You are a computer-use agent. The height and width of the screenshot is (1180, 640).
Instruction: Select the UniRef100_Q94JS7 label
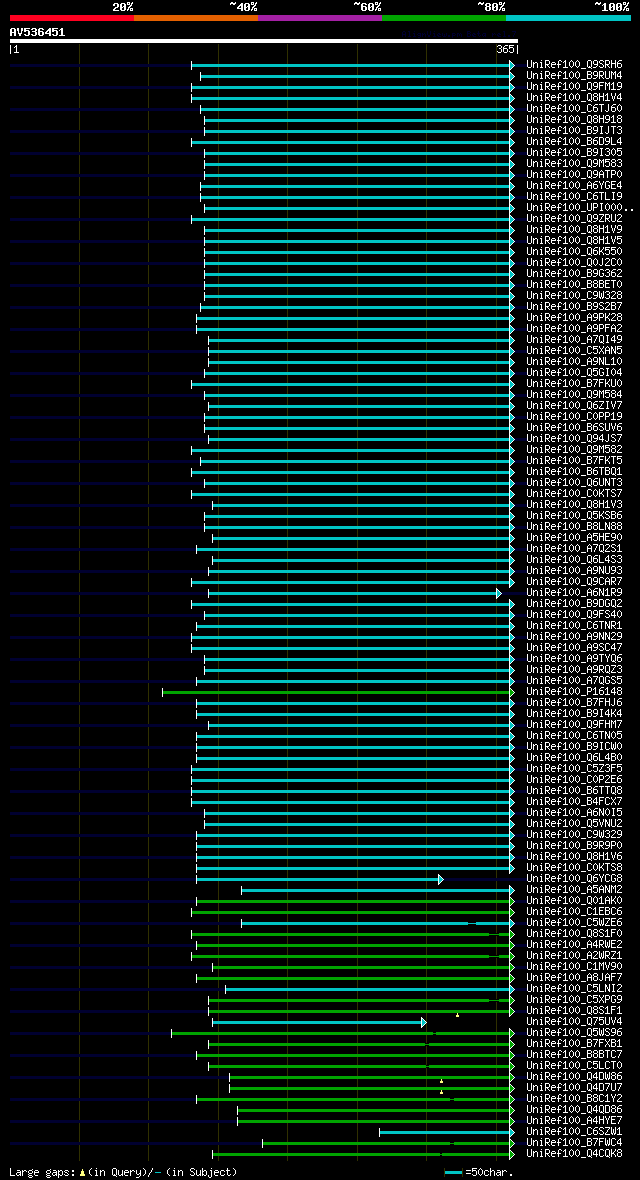[x=574, y=439]
